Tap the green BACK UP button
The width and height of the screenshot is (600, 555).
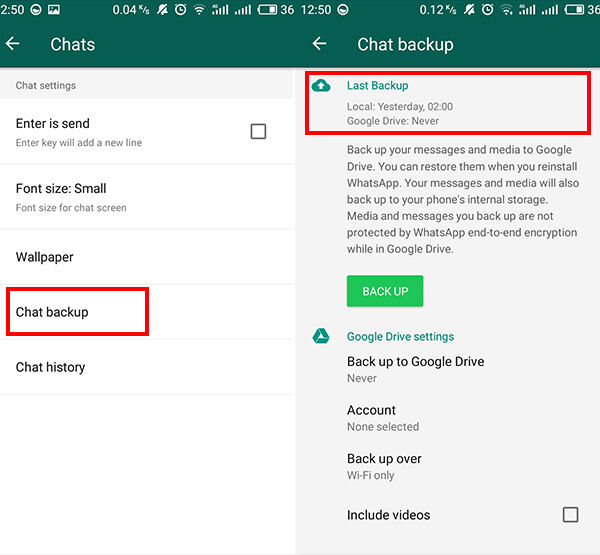pos(385,291)
